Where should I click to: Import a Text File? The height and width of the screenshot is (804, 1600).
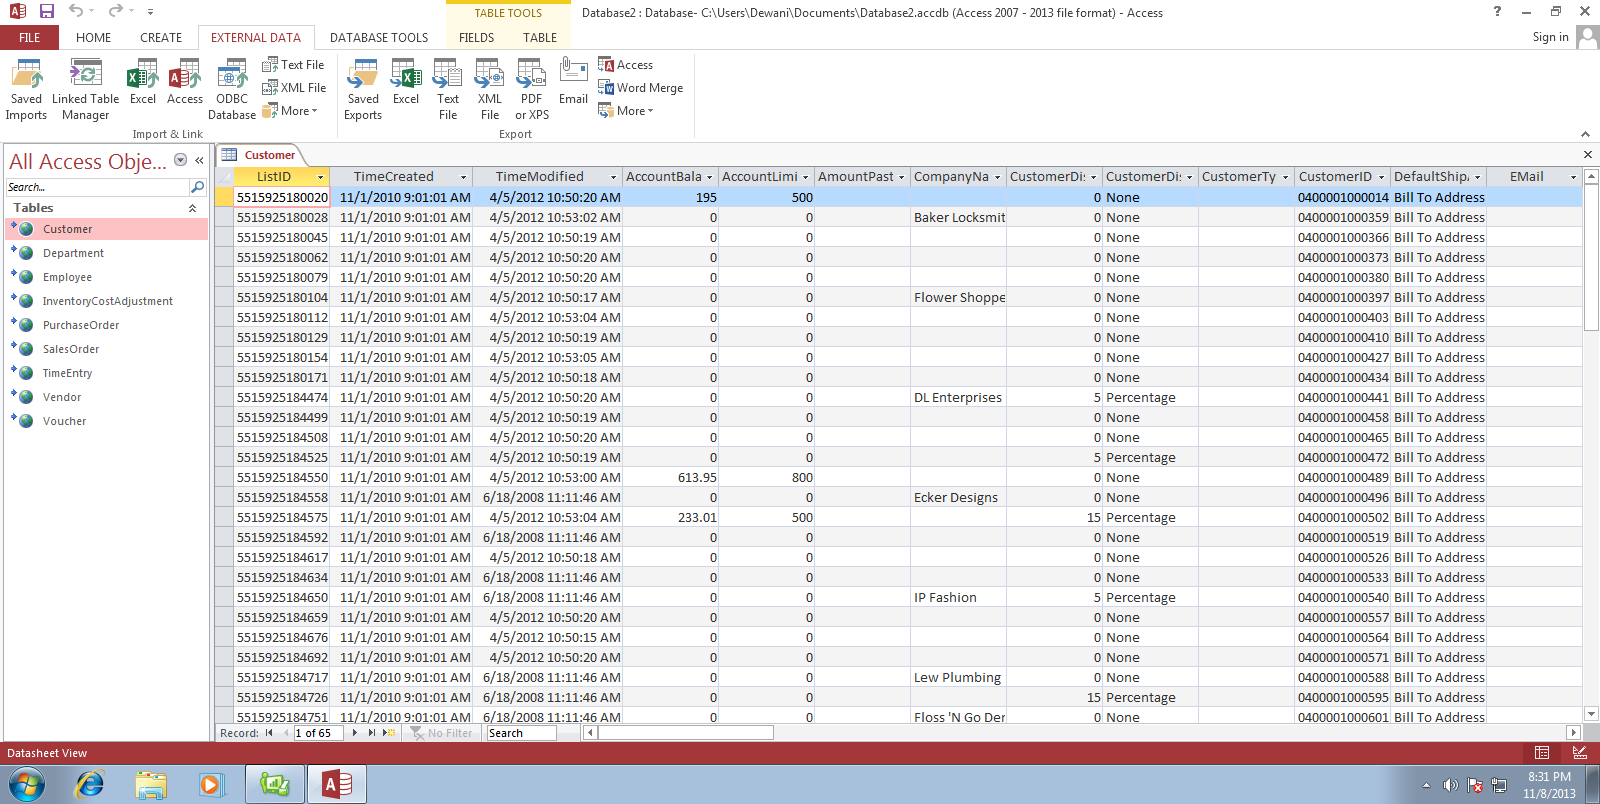[x=293, y=65]
